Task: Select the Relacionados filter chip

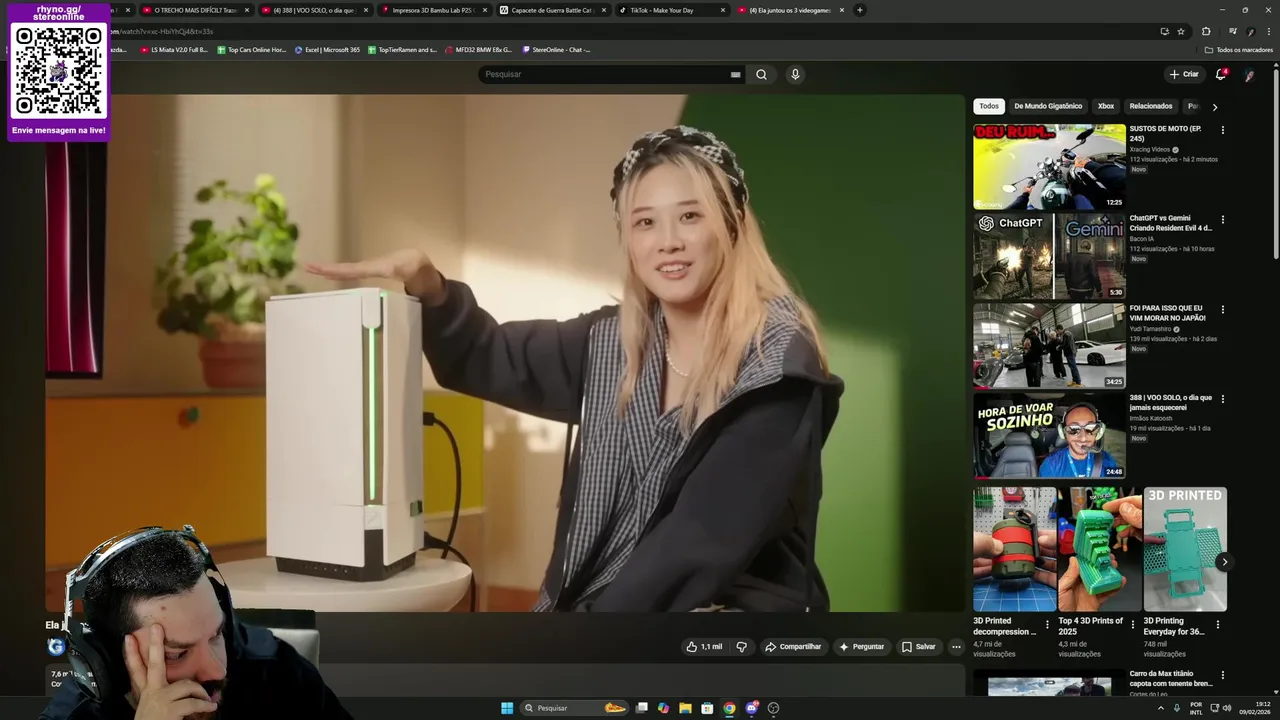Action: 1151,106
